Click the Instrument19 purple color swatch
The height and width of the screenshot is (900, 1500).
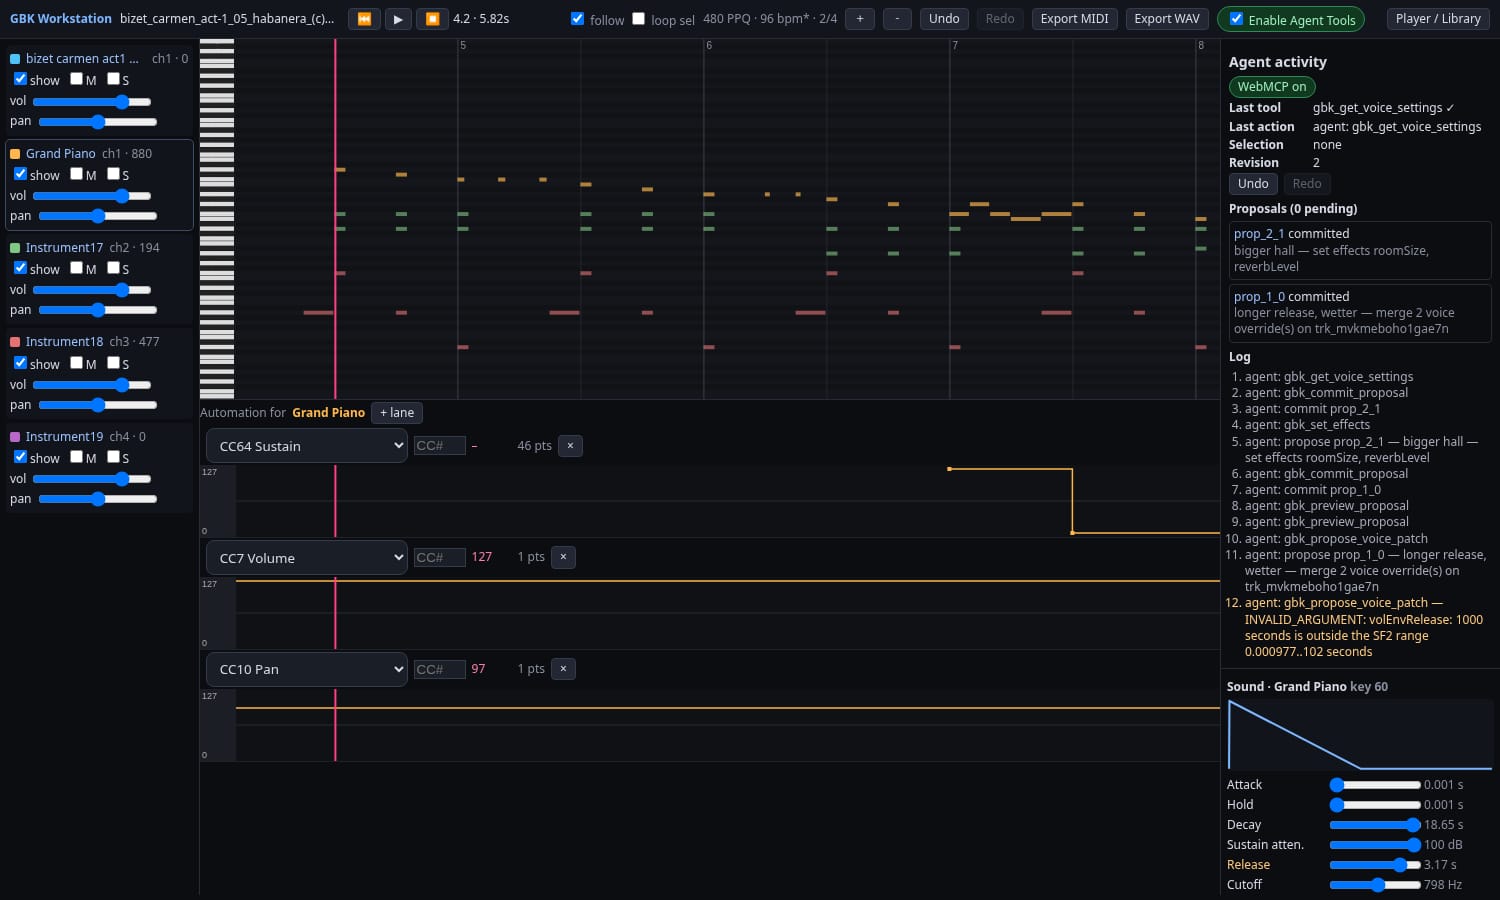coord(15,437)
